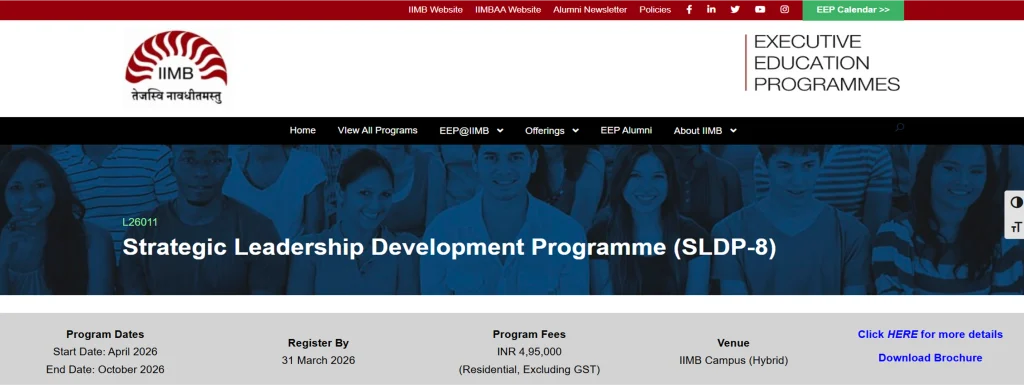Open the IIMBAA Website link

click(x=508, y=10)
